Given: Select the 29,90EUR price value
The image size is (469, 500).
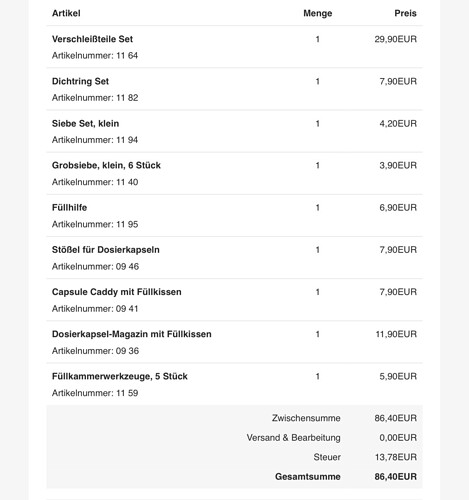Looking at the screenshot, I should click(396, 39).
